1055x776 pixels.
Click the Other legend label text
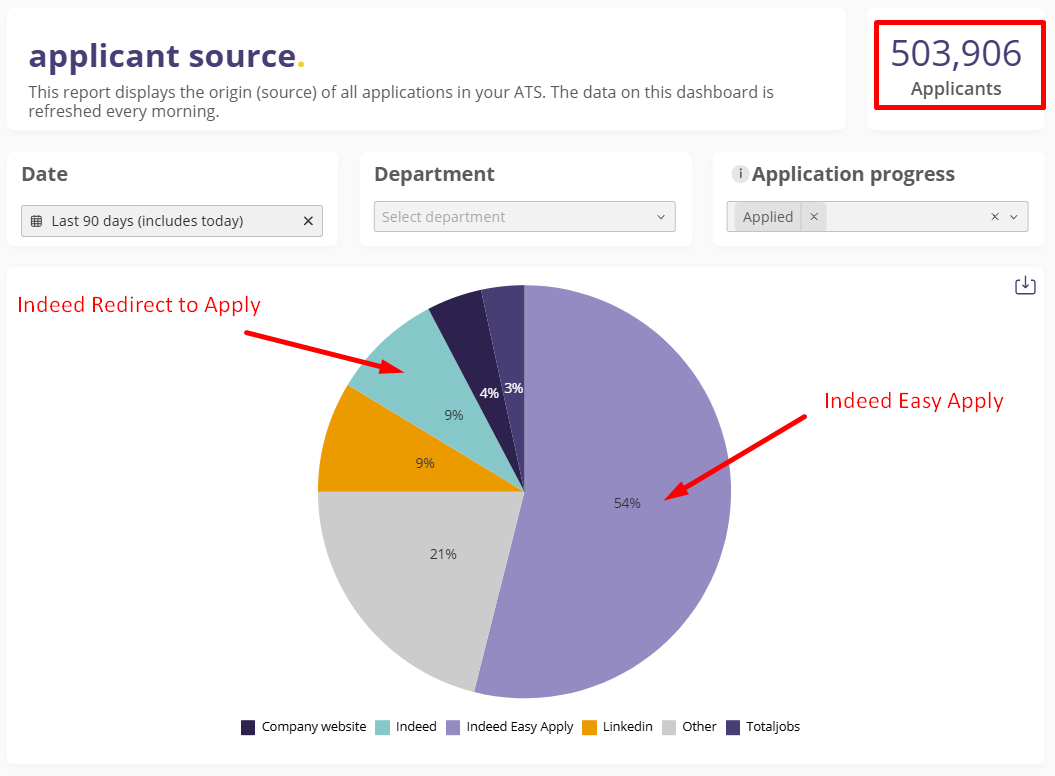click(699, 727)
